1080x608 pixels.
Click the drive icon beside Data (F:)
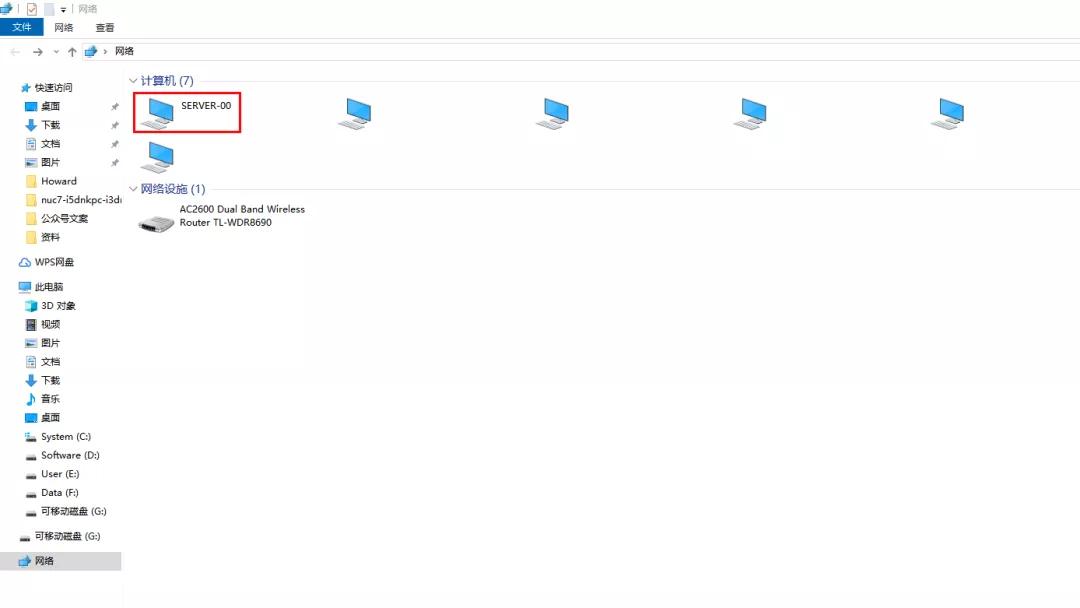click(x=30, y=494)
